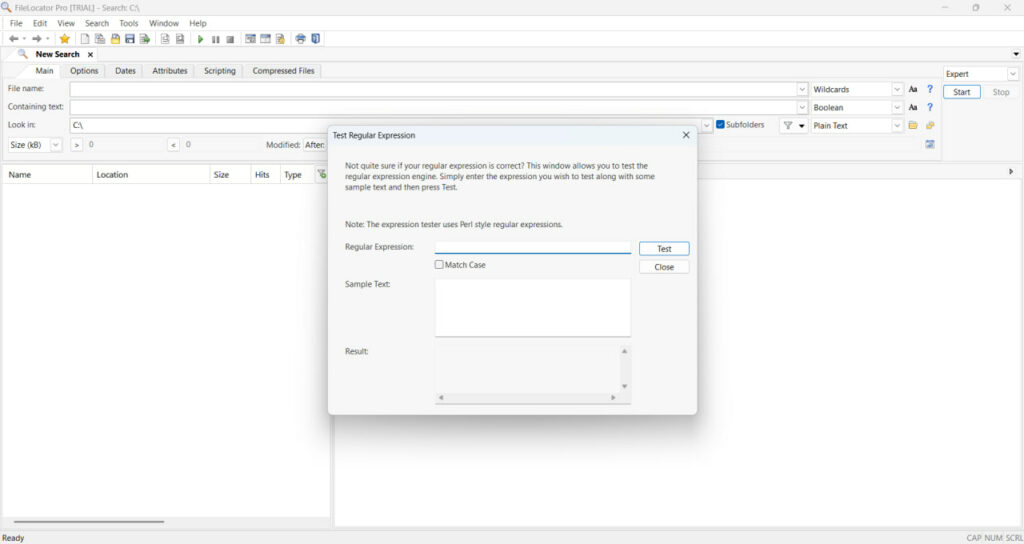Create new search with blank page icon
The width and height of the screenshot is (1024, 544).
coord(85,39)
